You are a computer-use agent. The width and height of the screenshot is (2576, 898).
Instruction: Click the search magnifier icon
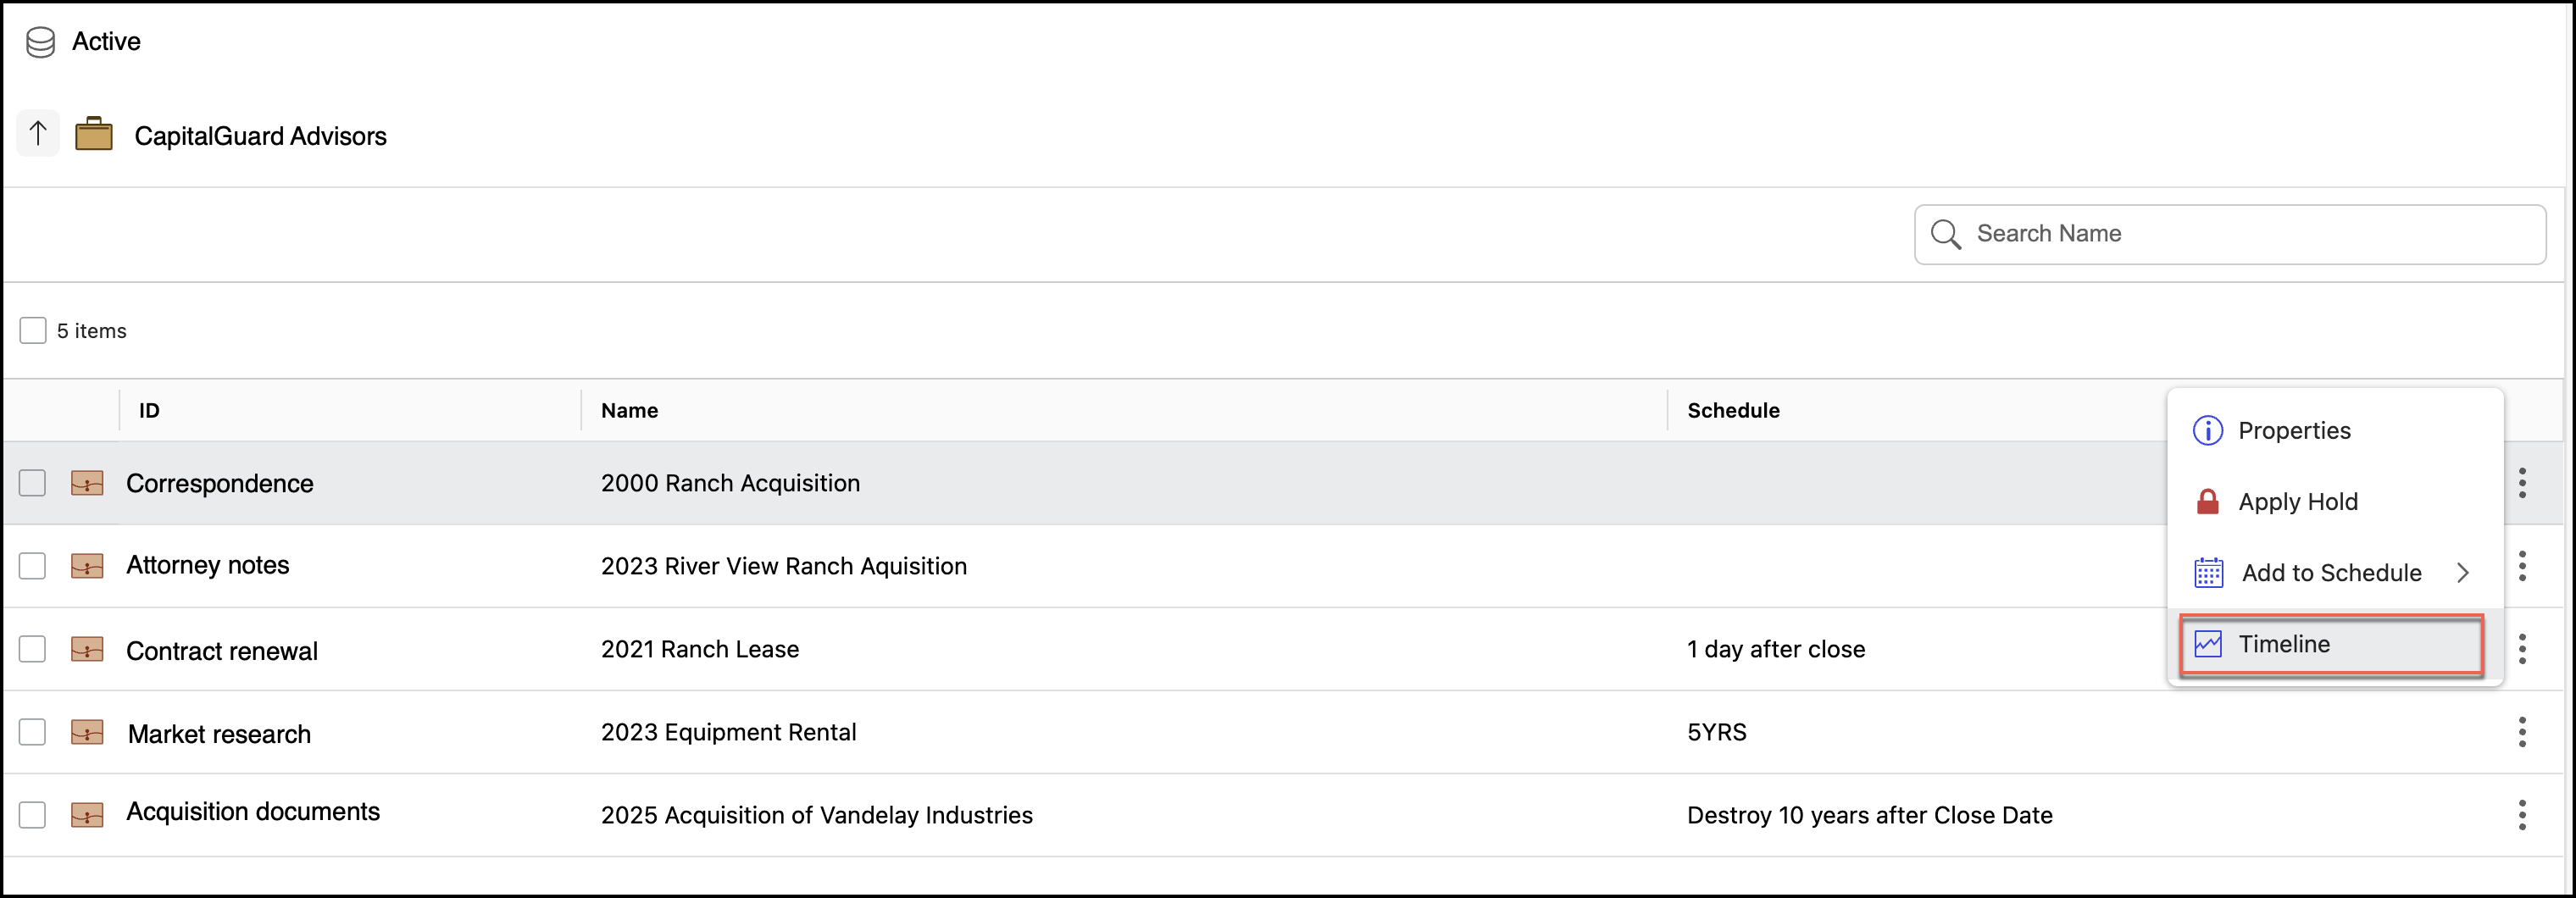coord(1945,234)
